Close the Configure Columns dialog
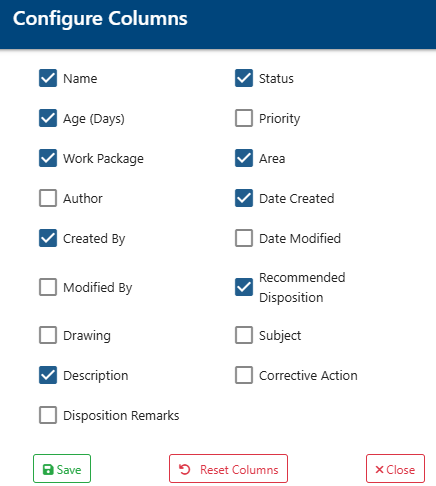436x486 pixels. tap(395, 468)
